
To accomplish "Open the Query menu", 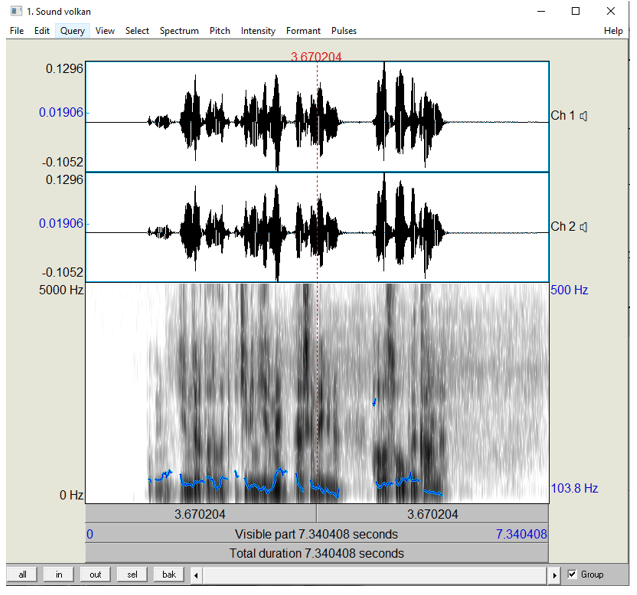I will (x=72, y=31).
